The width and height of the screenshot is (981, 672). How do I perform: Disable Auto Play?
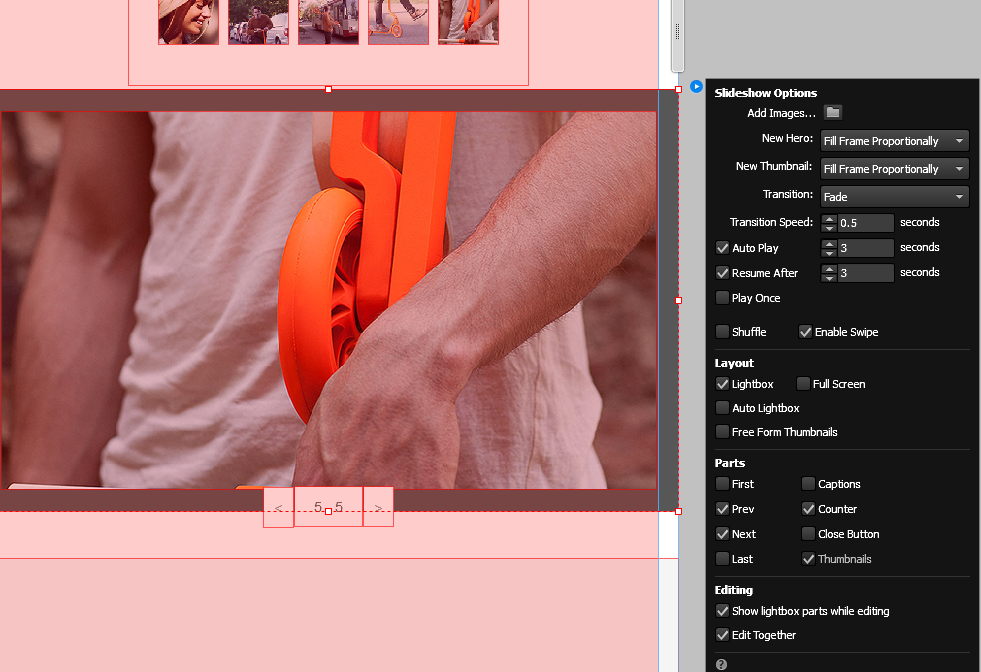coord(722,247)
